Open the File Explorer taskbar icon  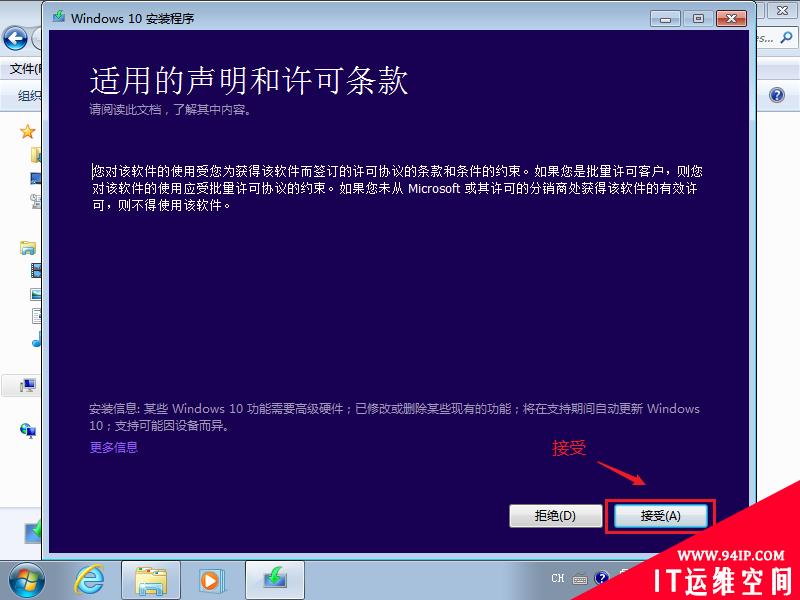pos(151,581)
